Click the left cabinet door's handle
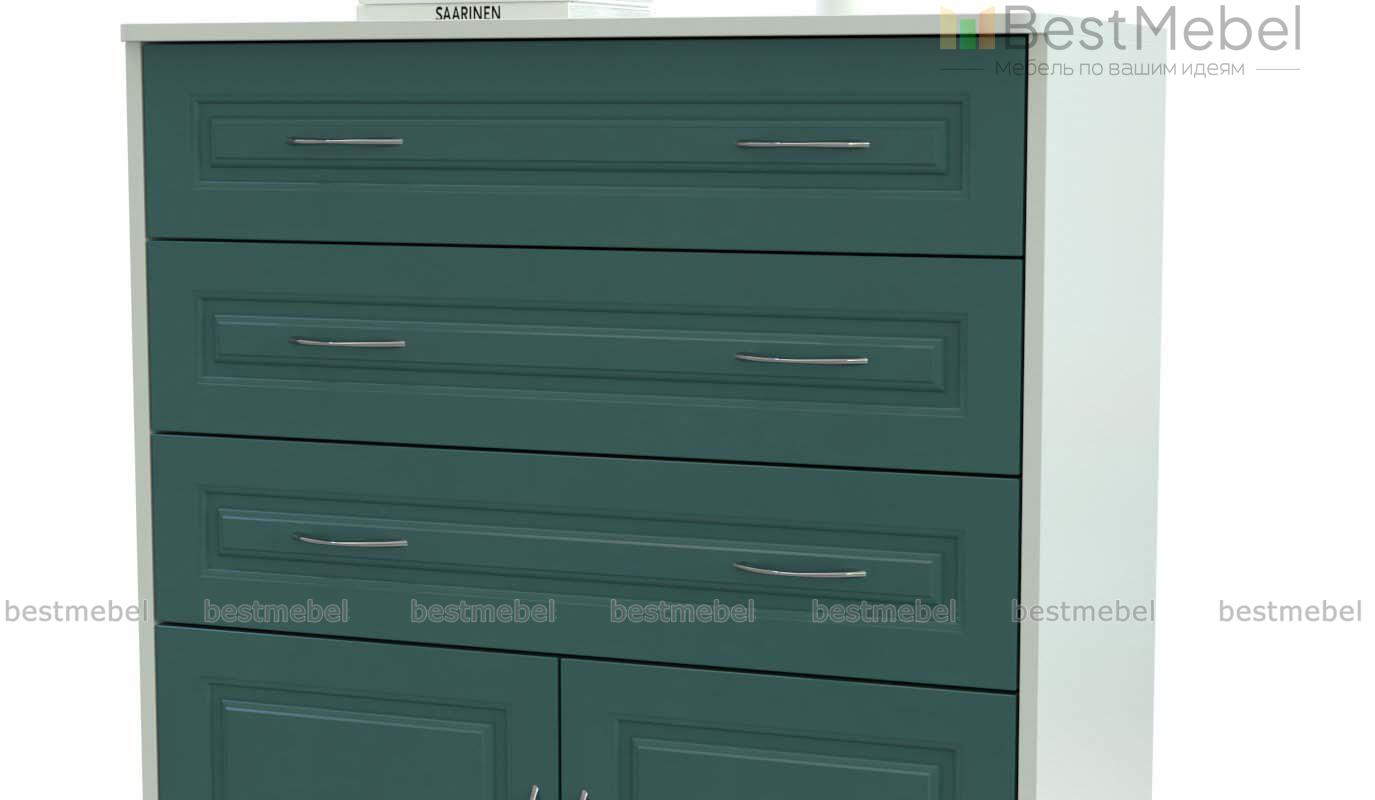The height and width of the screenshot is (800, 1375). [x=535, y=792]
